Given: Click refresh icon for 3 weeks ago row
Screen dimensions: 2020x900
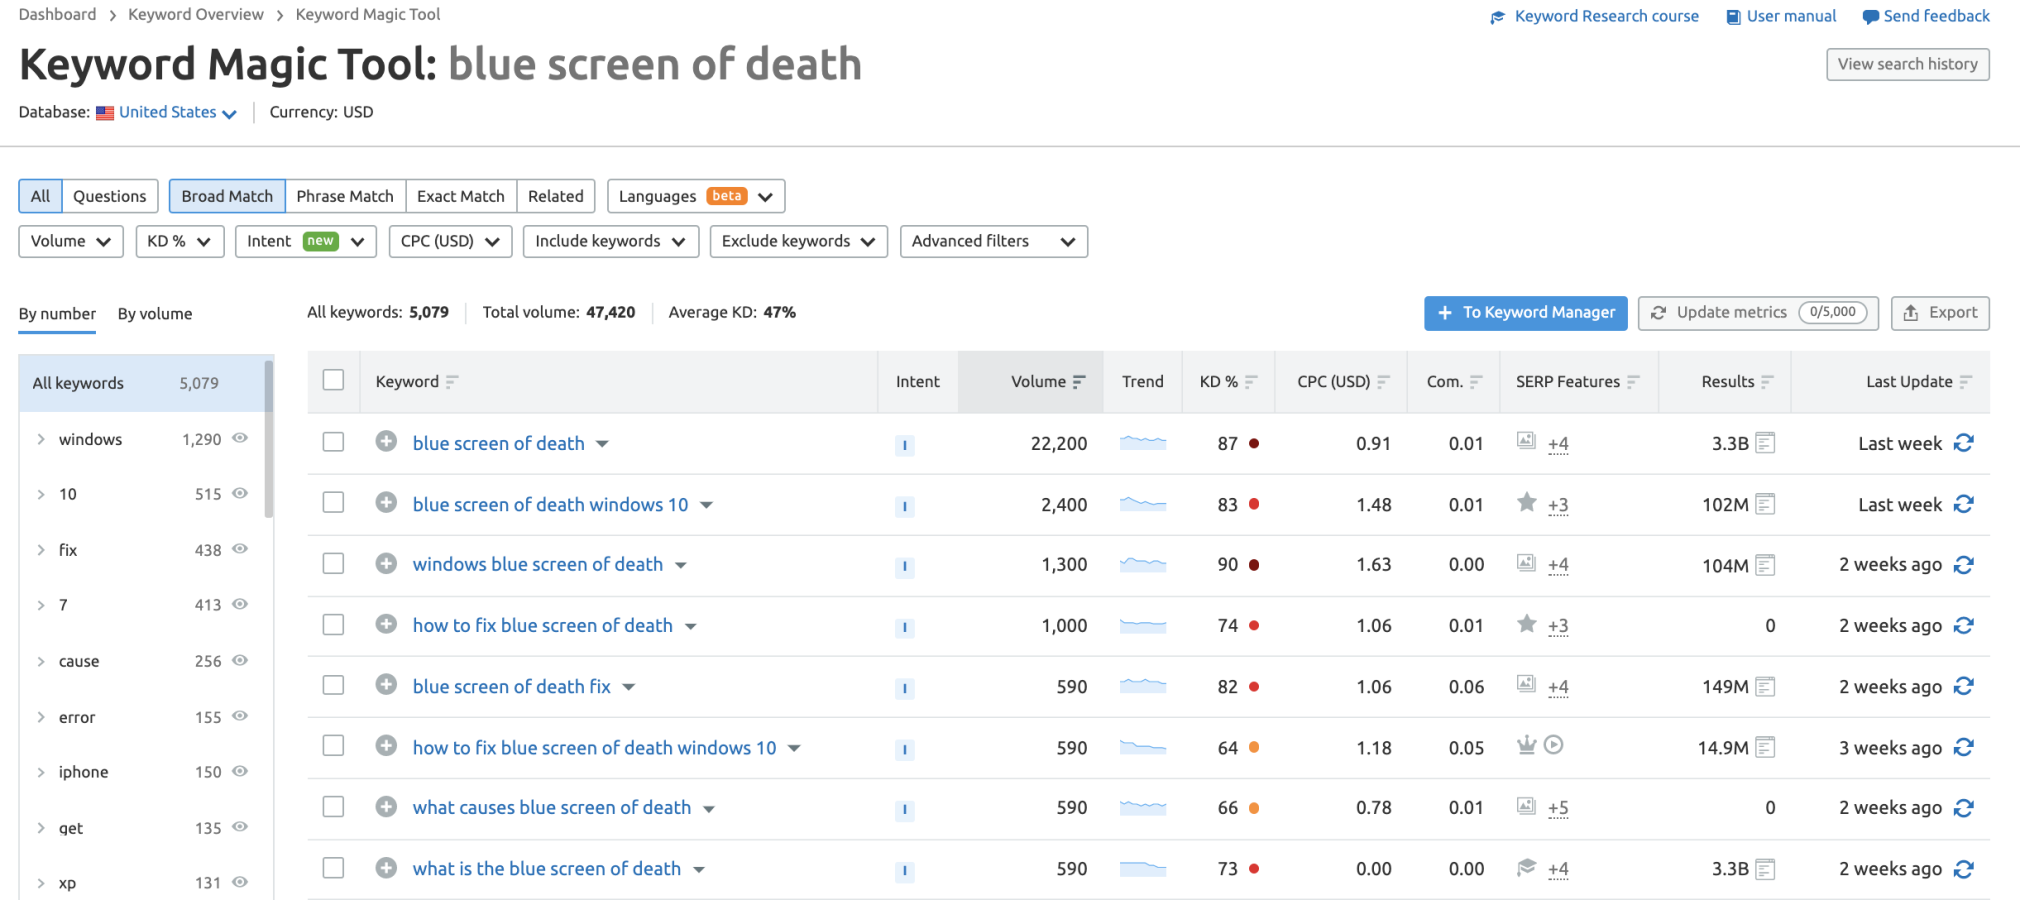Looking at the screenshot, I should pyautogui.click(x=1964, y=747).
